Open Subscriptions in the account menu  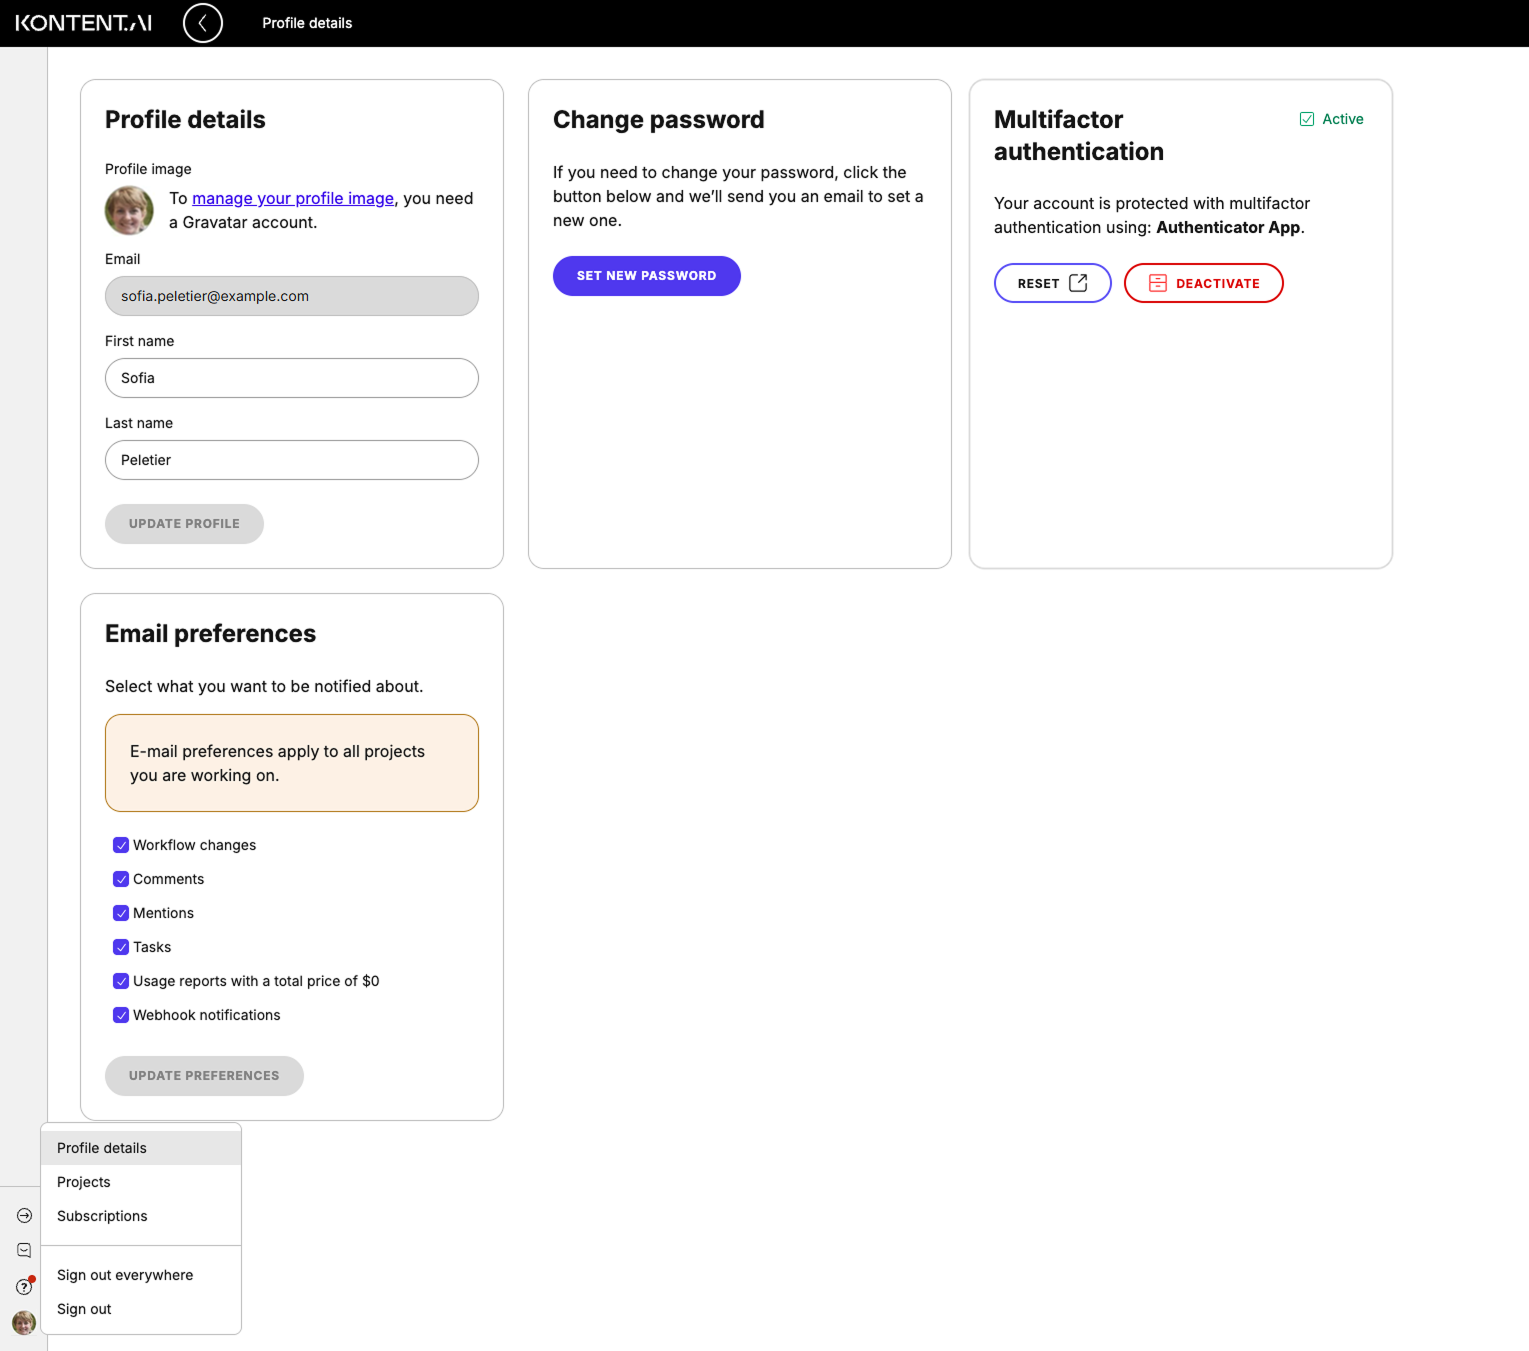(x=101, y=1216)
